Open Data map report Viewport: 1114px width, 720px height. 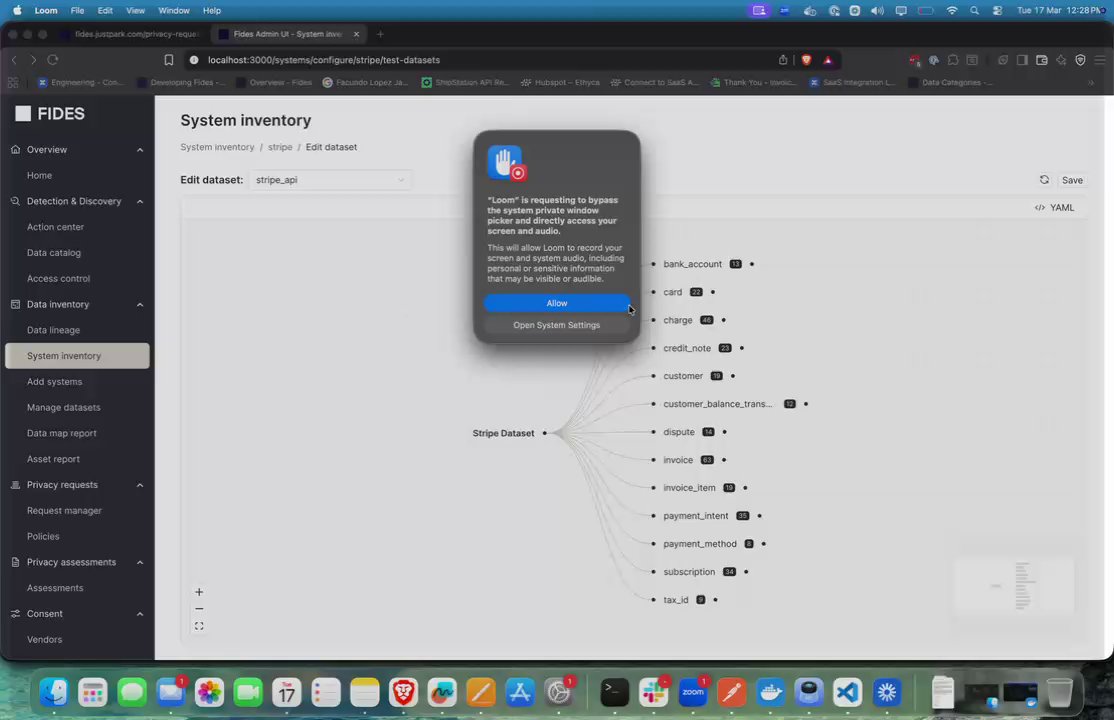(62, 433)
